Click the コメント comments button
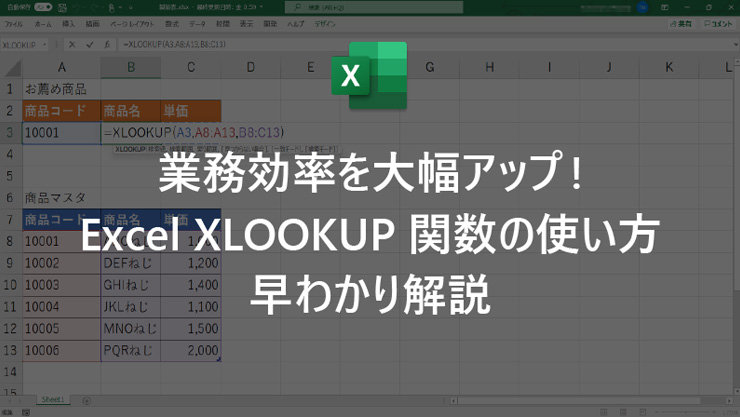Image resolution: width=740 pixels, height=417 pixels. pos(718,24)
